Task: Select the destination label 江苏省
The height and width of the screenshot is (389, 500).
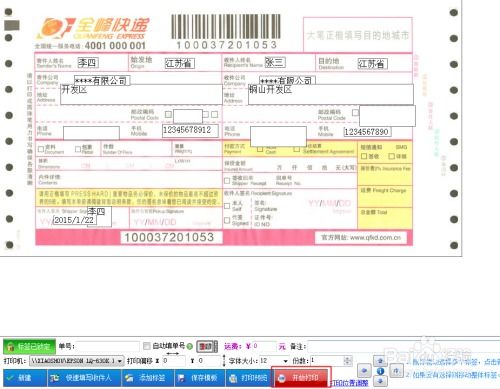Action: click(372, 64)
